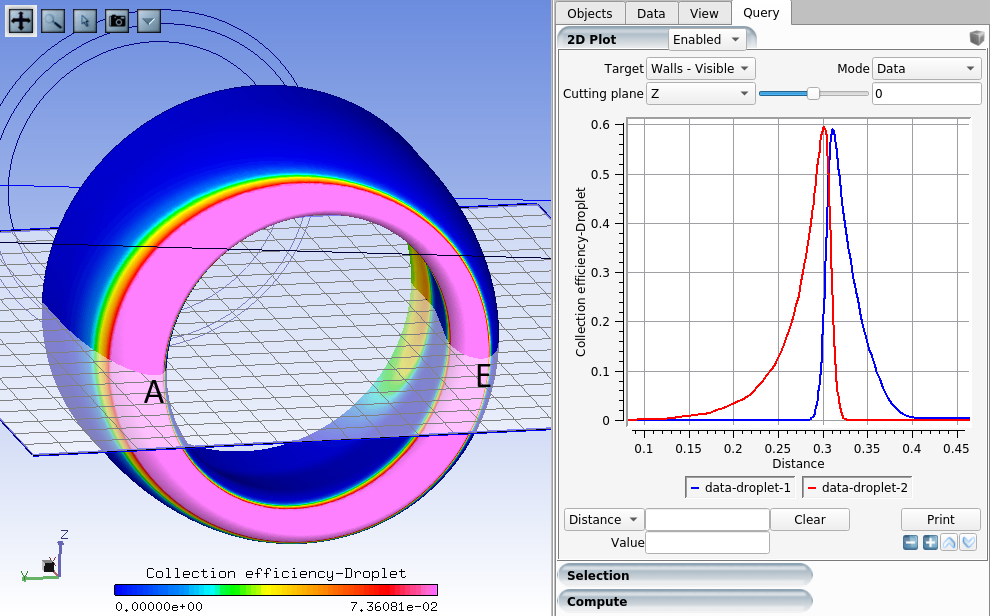This screenshot has width=991, height=616.
Task: Click the minus icon below Print
Action: [910, 542]
